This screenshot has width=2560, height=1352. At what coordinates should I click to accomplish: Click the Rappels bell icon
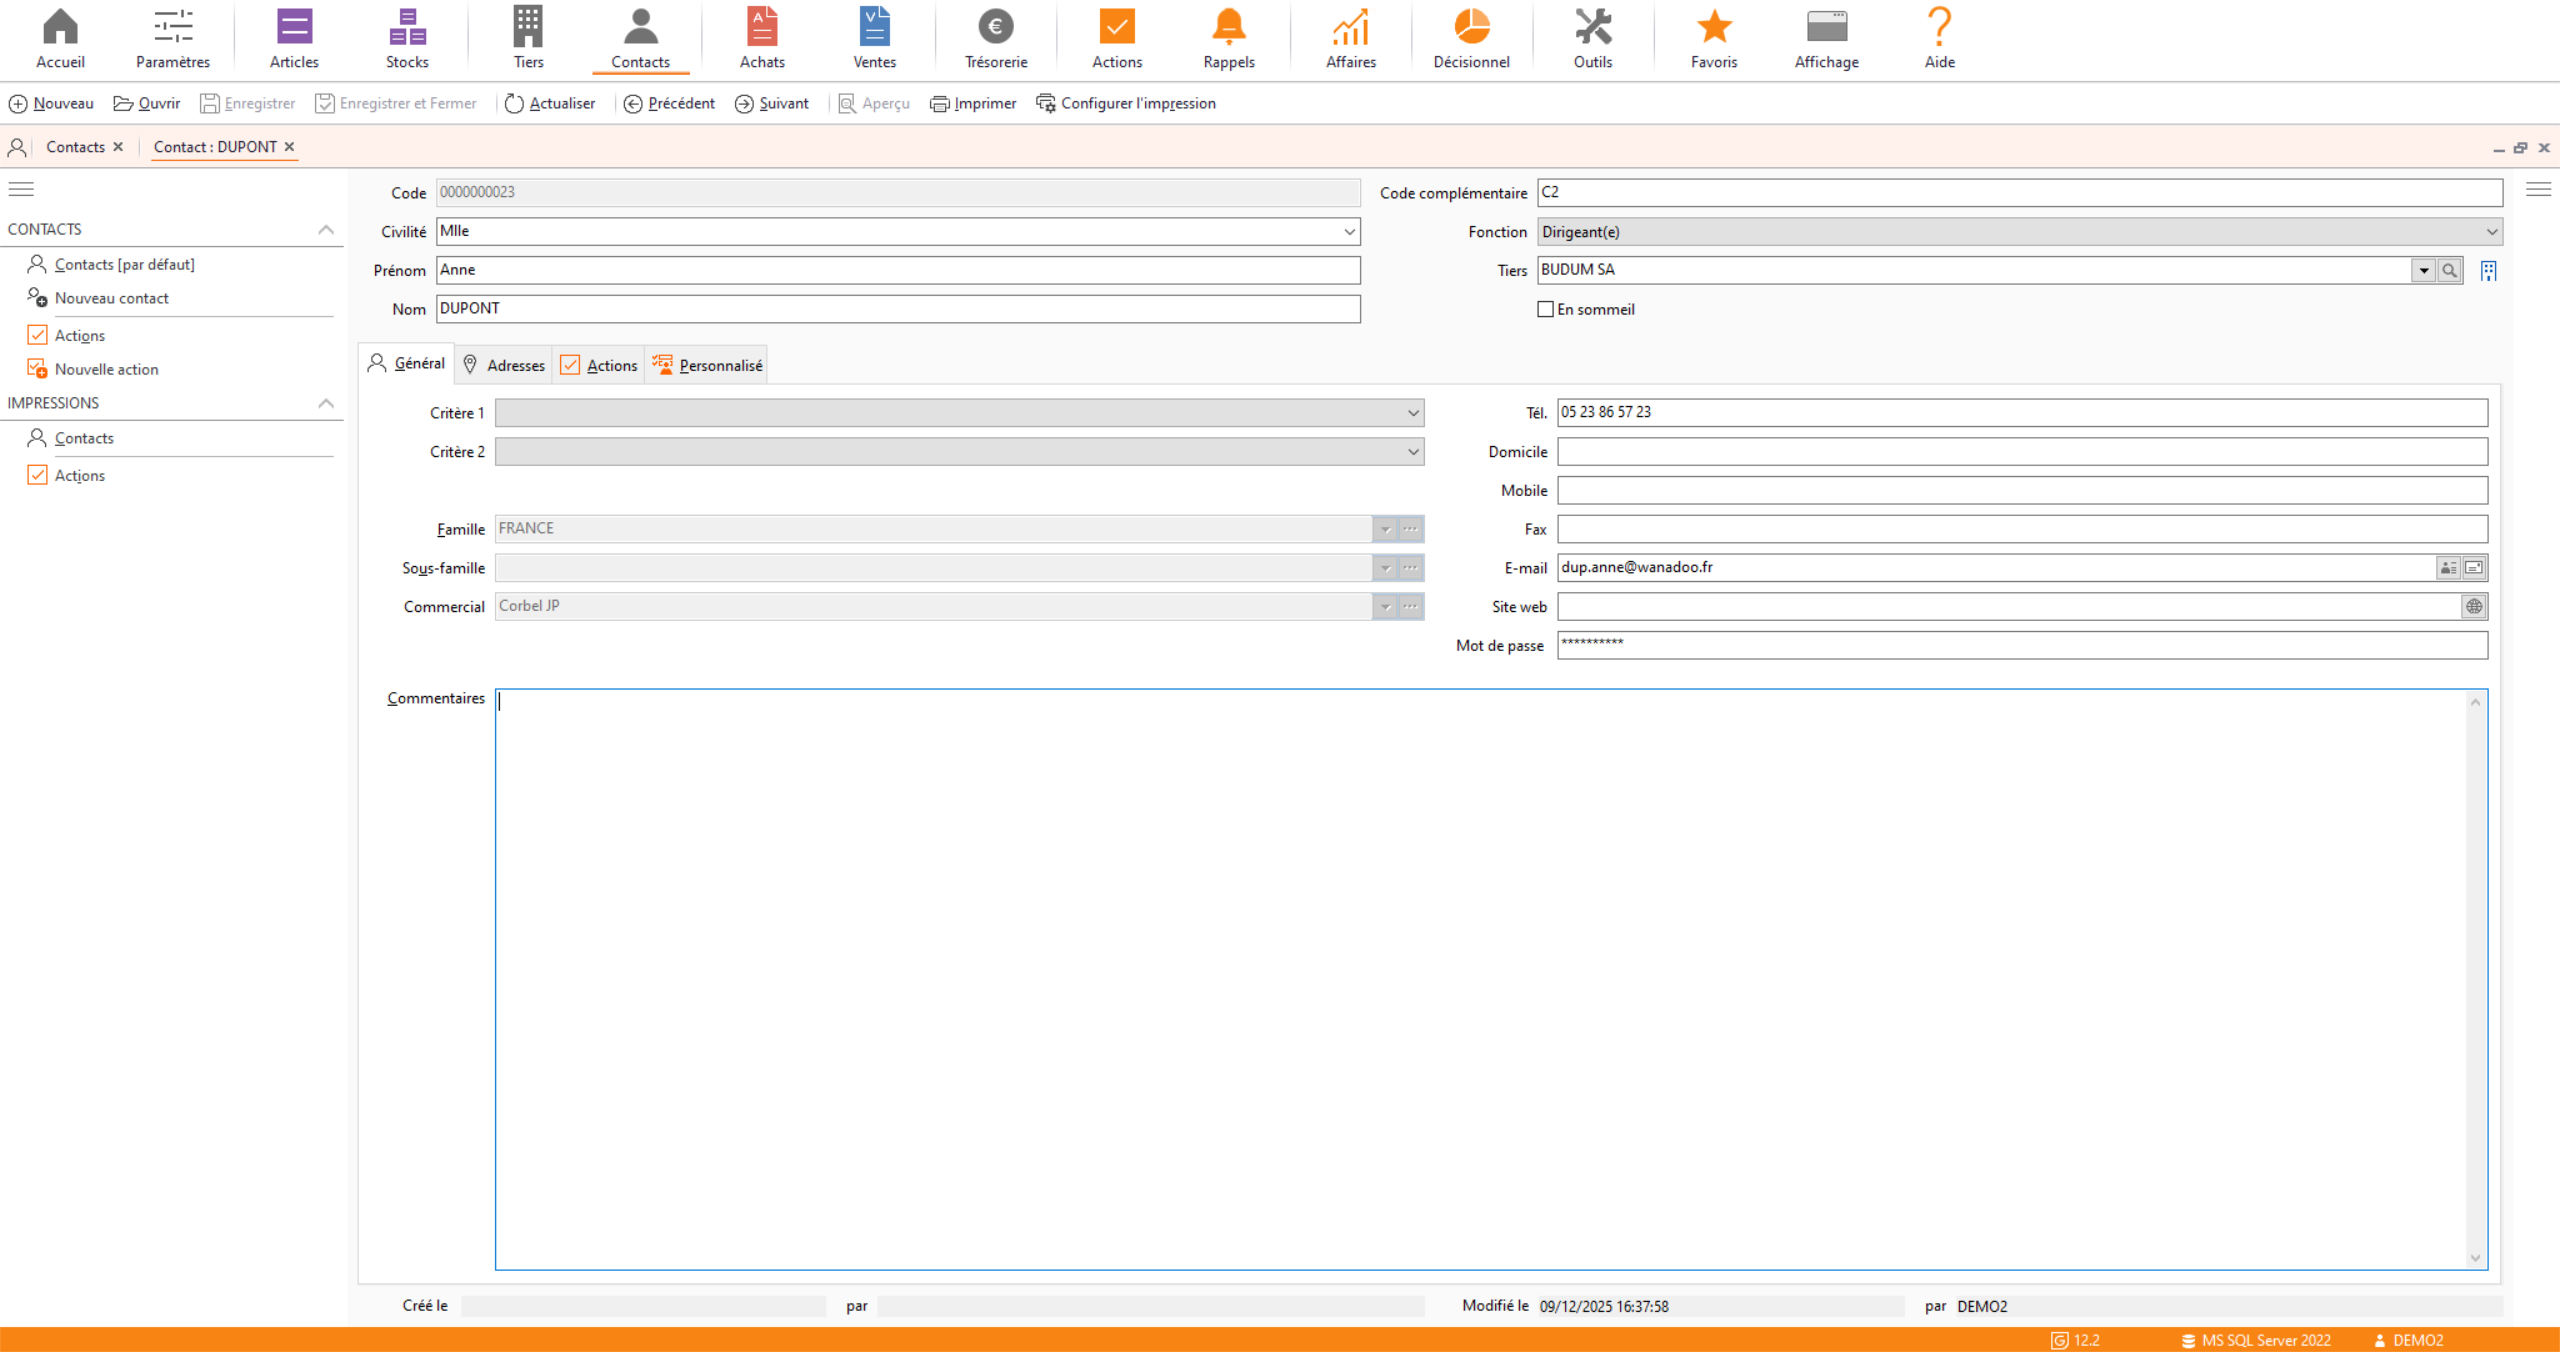1228,37
